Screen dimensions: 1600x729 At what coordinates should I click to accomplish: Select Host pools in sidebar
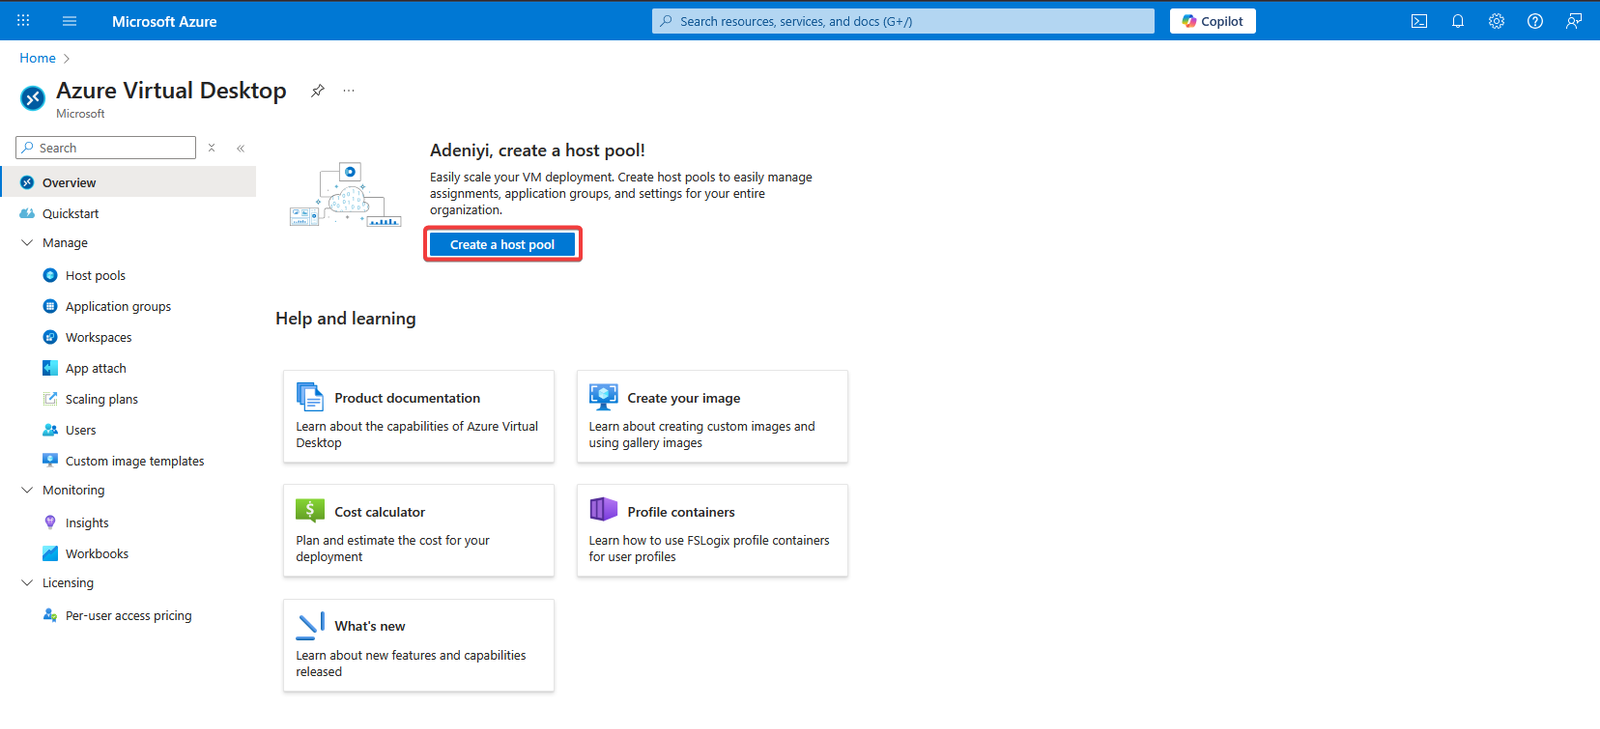click(95, 276)
